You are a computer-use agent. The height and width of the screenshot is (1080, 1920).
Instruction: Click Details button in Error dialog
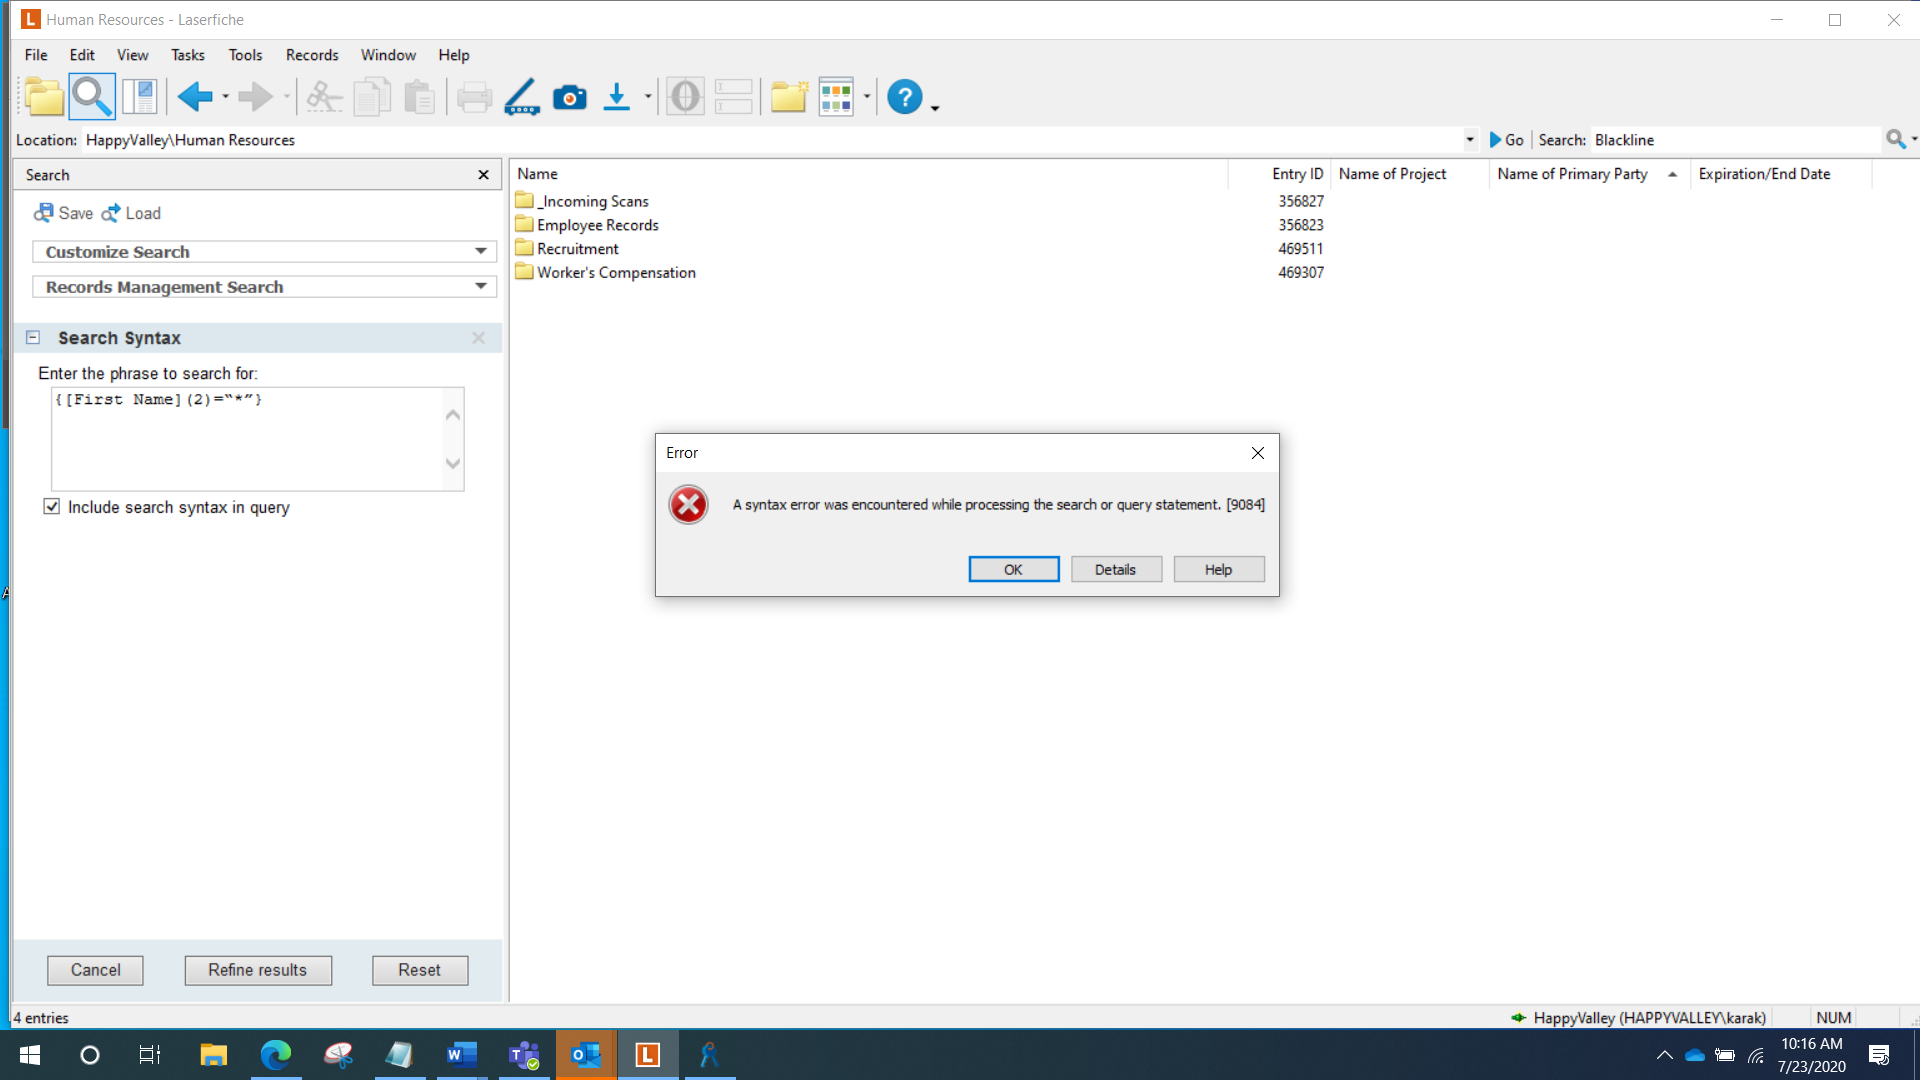point(1115,569)
